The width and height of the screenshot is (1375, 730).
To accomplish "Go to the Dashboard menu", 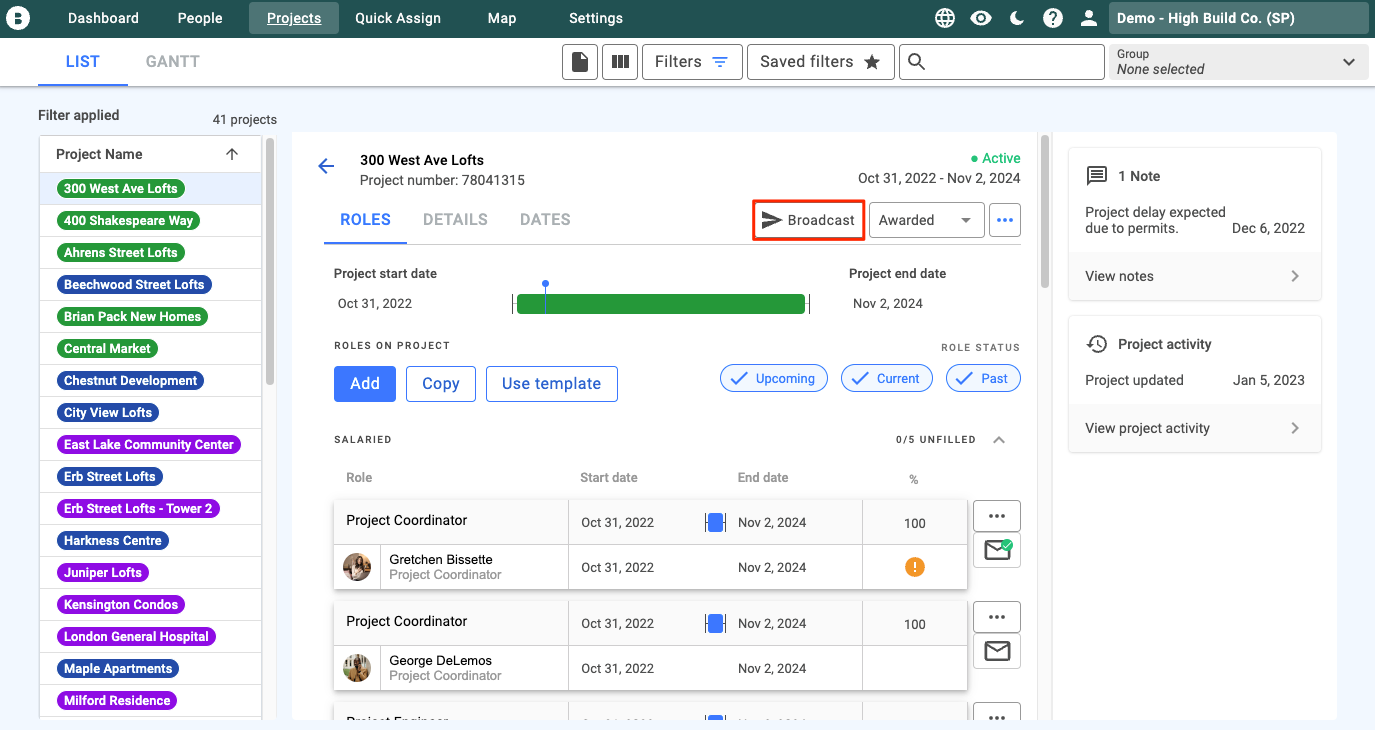I will pyautogui.click(x=103, y=18).
